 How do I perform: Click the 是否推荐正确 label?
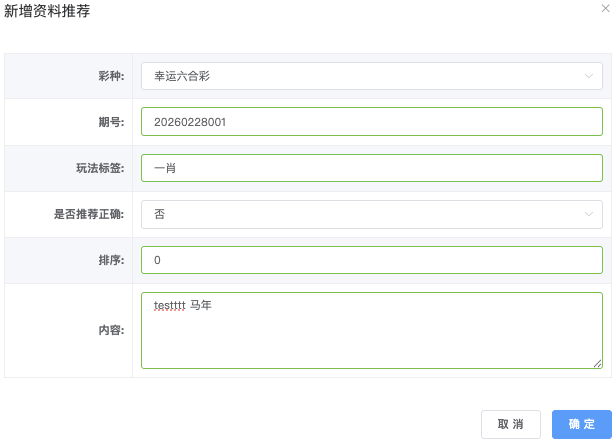(88, 214)
